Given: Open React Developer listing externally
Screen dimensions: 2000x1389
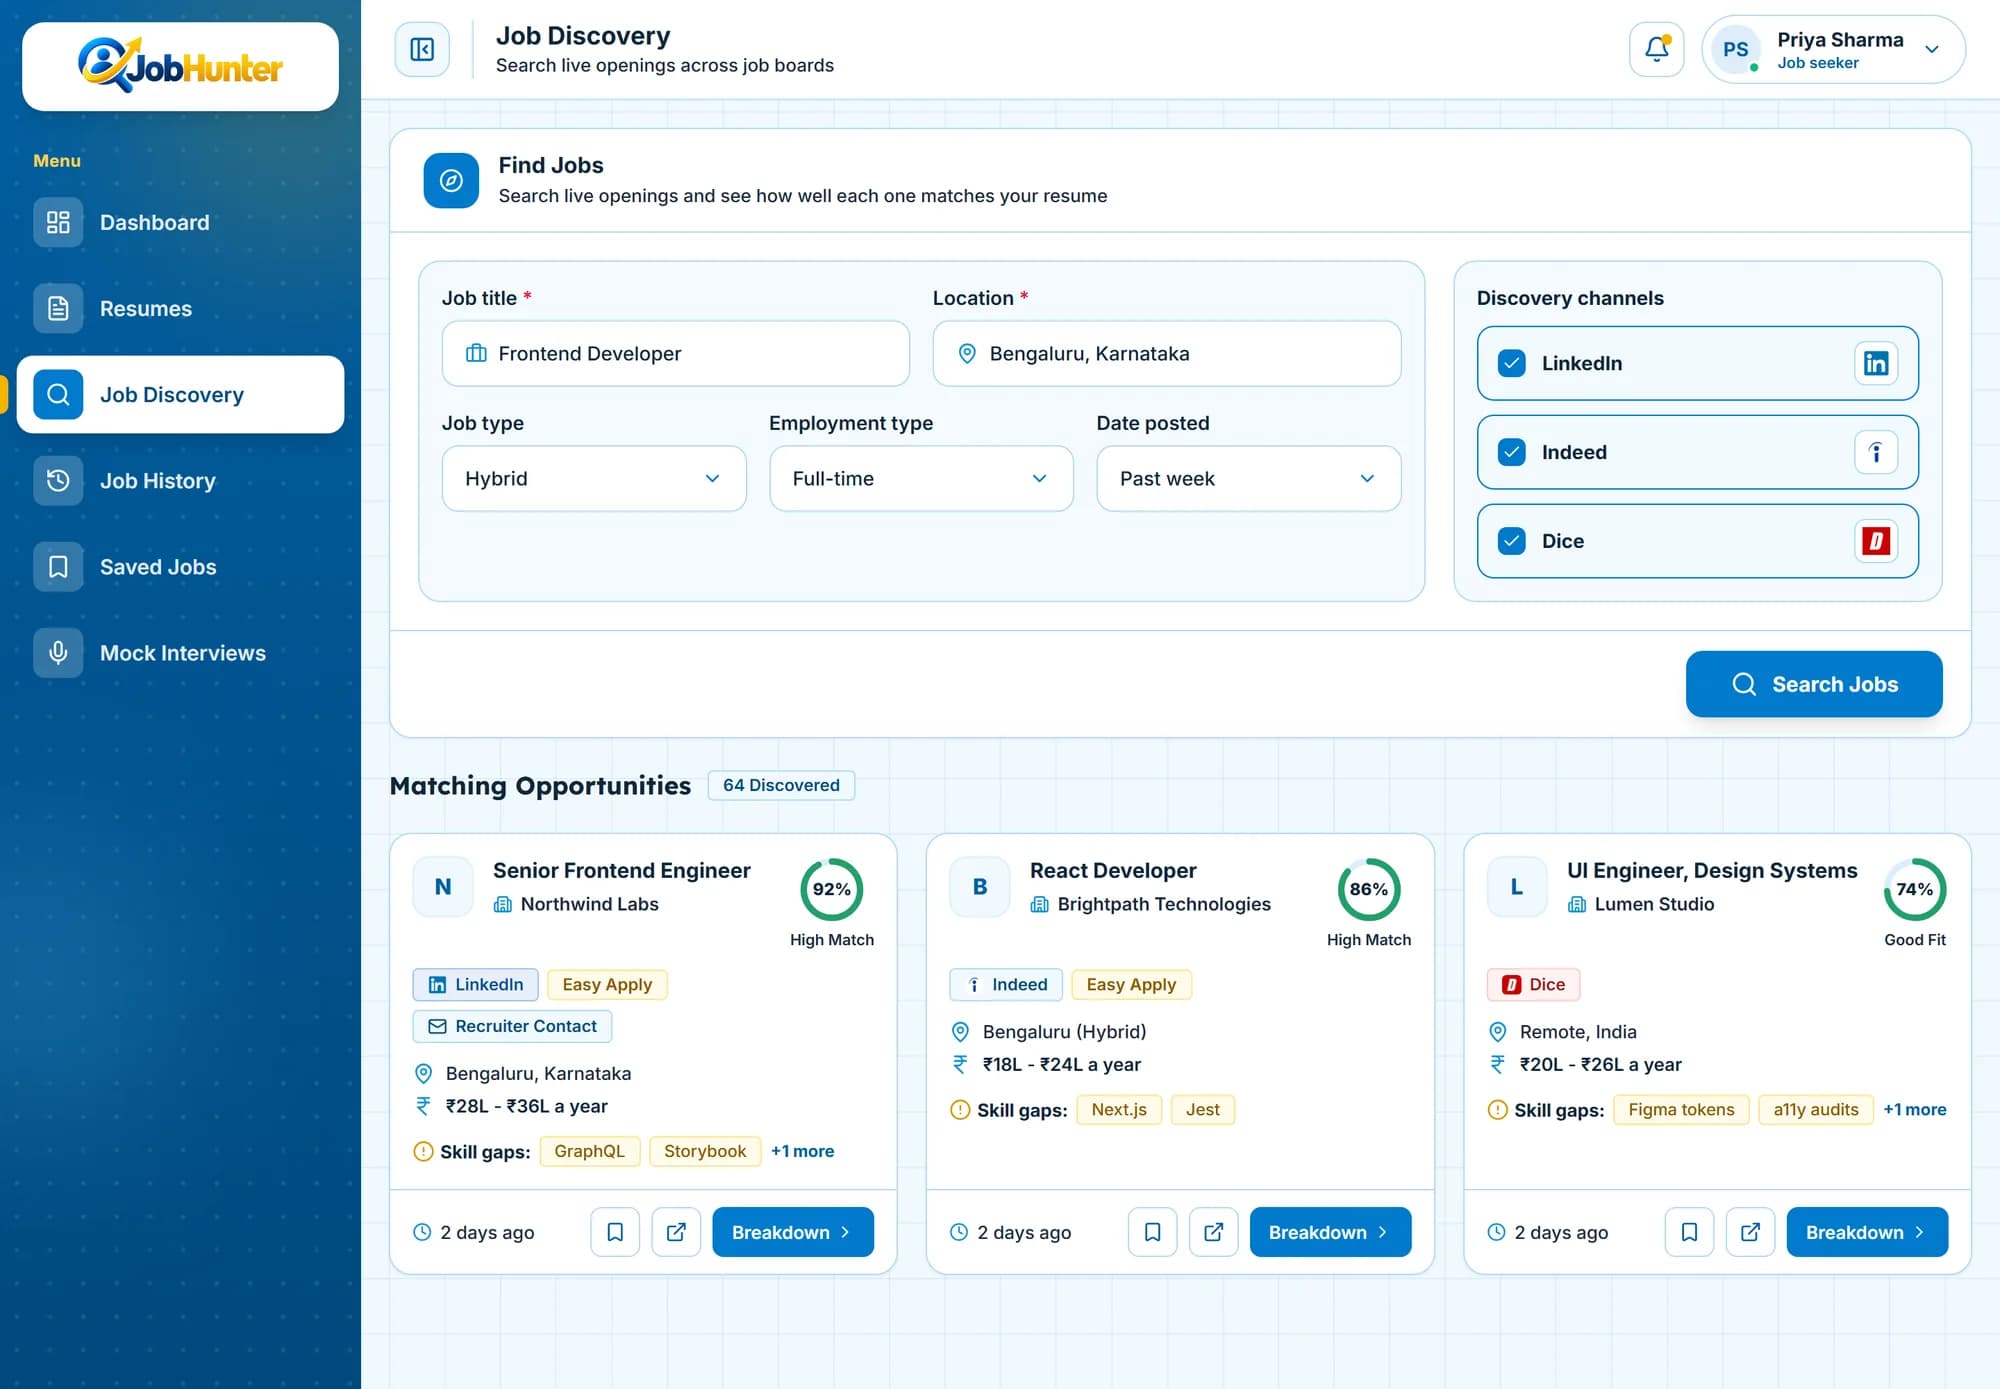Looking at the screenshot, I should 1213,1232.
